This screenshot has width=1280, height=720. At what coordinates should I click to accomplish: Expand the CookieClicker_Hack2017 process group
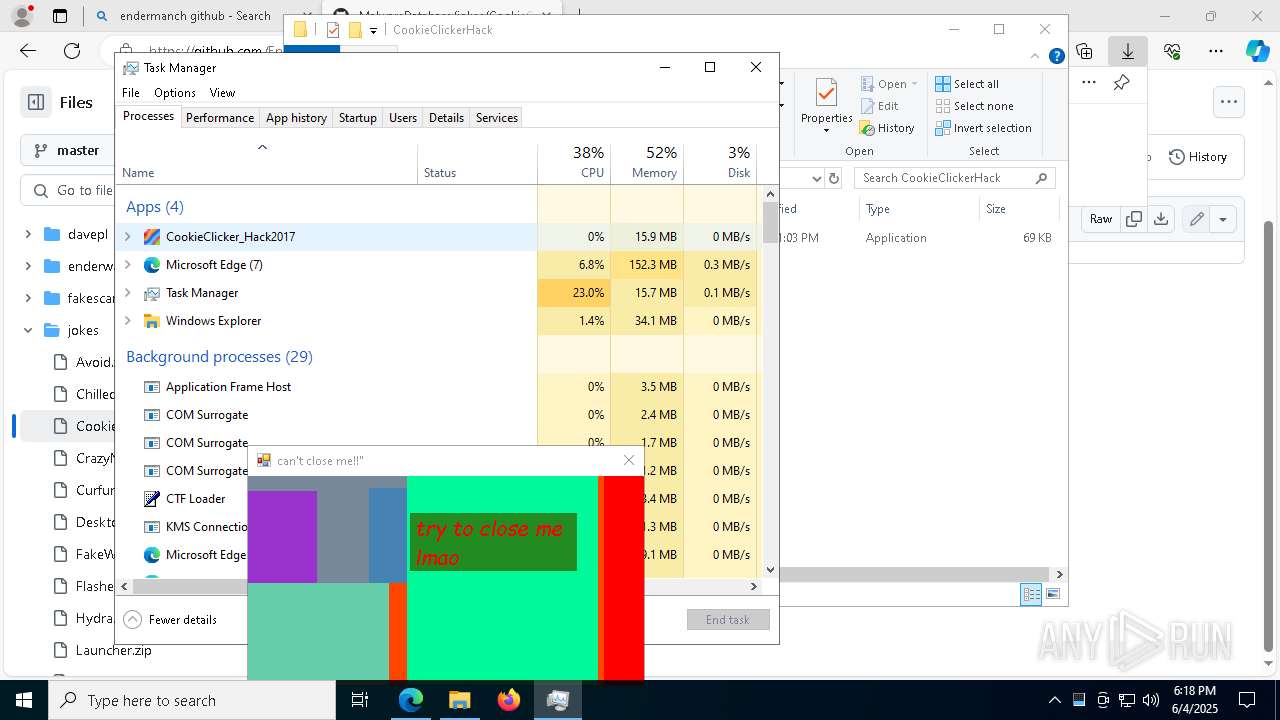coord(127,237)
